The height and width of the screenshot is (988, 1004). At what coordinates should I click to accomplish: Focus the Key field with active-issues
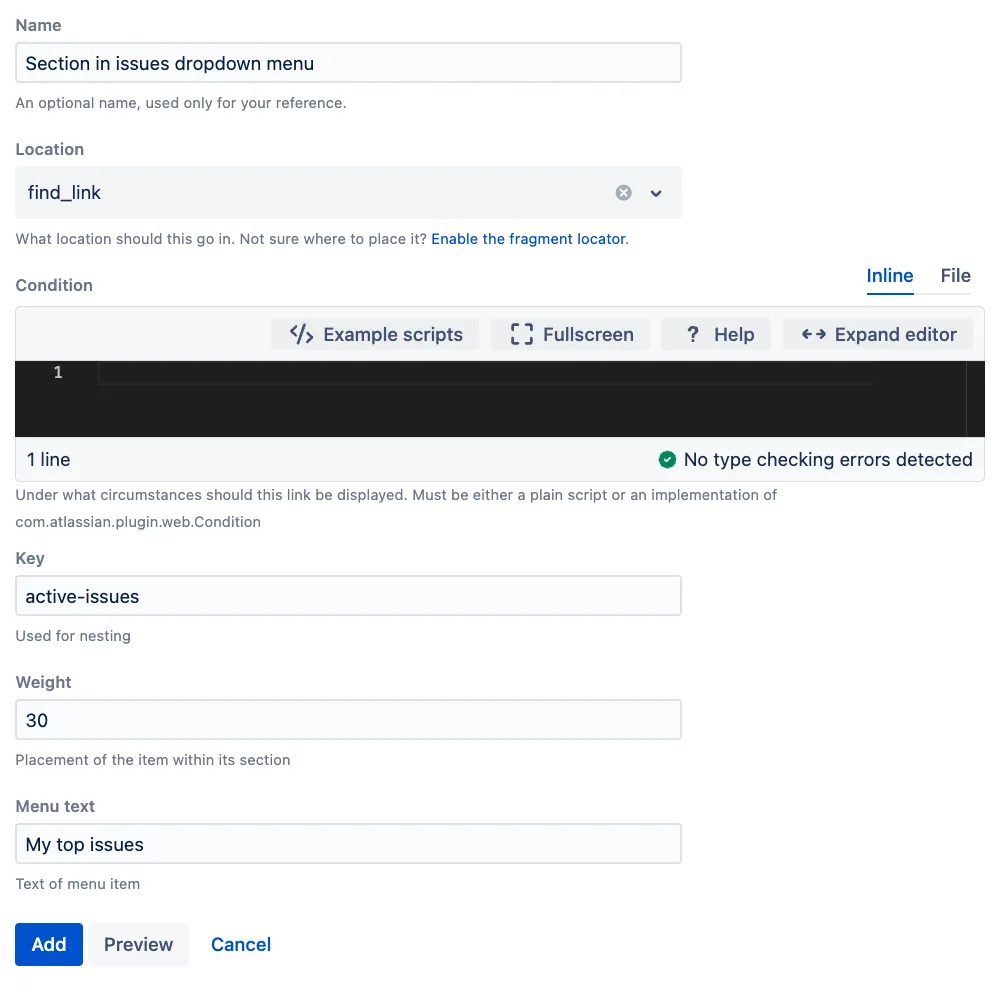click(348, 595)
